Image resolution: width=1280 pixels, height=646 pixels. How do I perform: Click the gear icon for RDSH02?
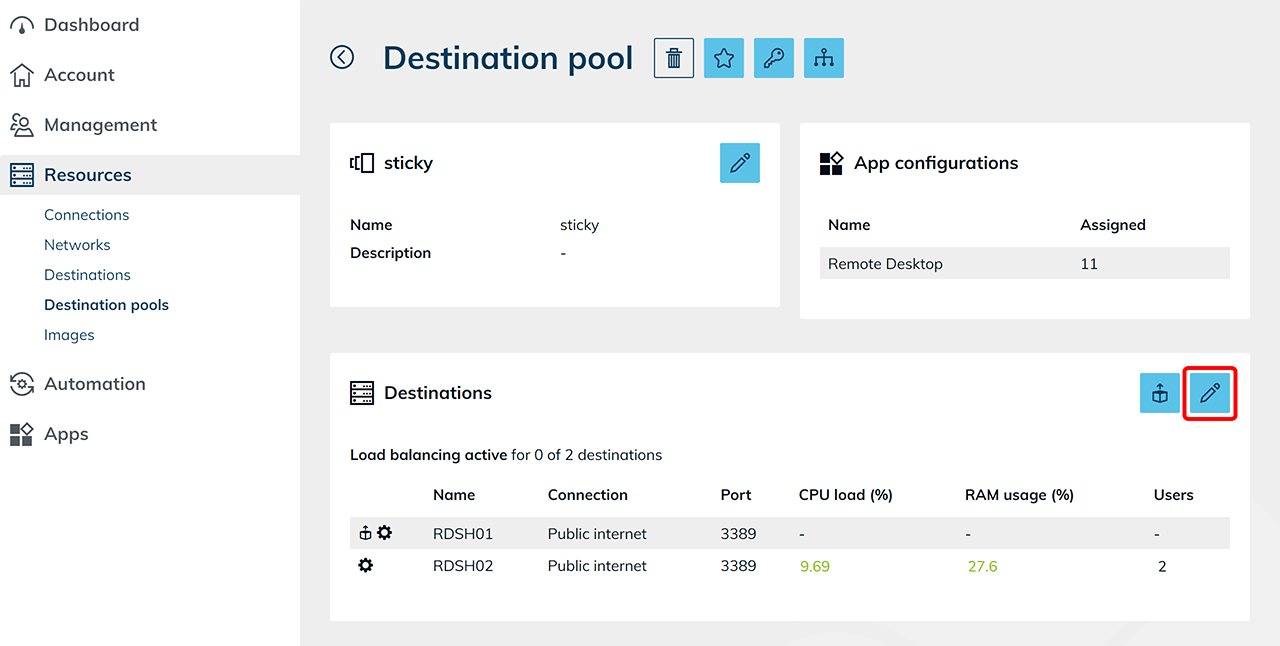pyautogui.click(x=366, y=566)
